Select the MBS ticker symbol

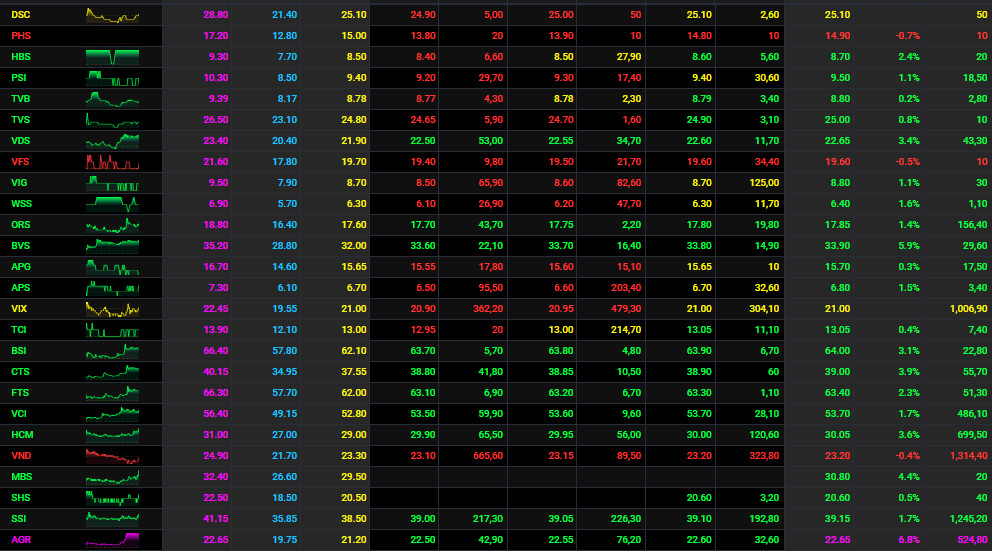[x=22, y=477]
